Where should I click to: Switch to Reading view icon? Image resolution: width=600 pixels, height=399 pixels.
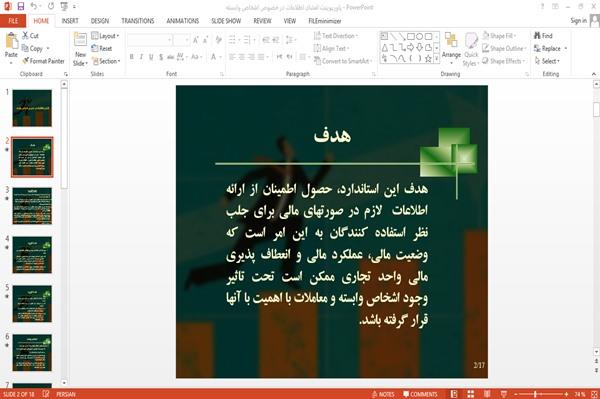coord(487,394)
